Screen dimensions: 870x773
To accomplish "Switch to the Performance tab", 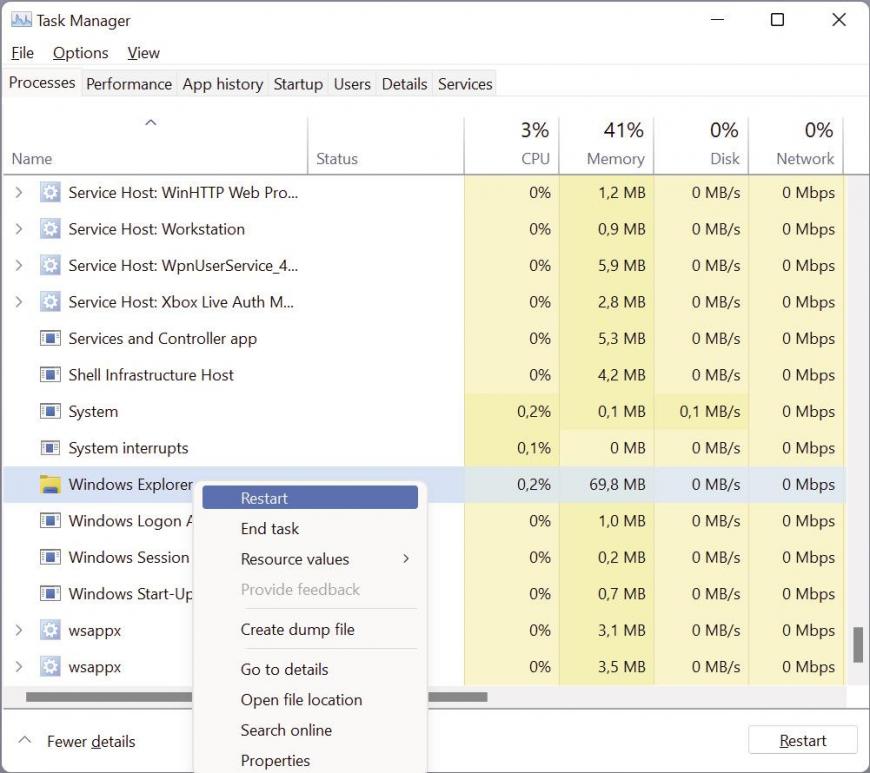I will 129,84.
